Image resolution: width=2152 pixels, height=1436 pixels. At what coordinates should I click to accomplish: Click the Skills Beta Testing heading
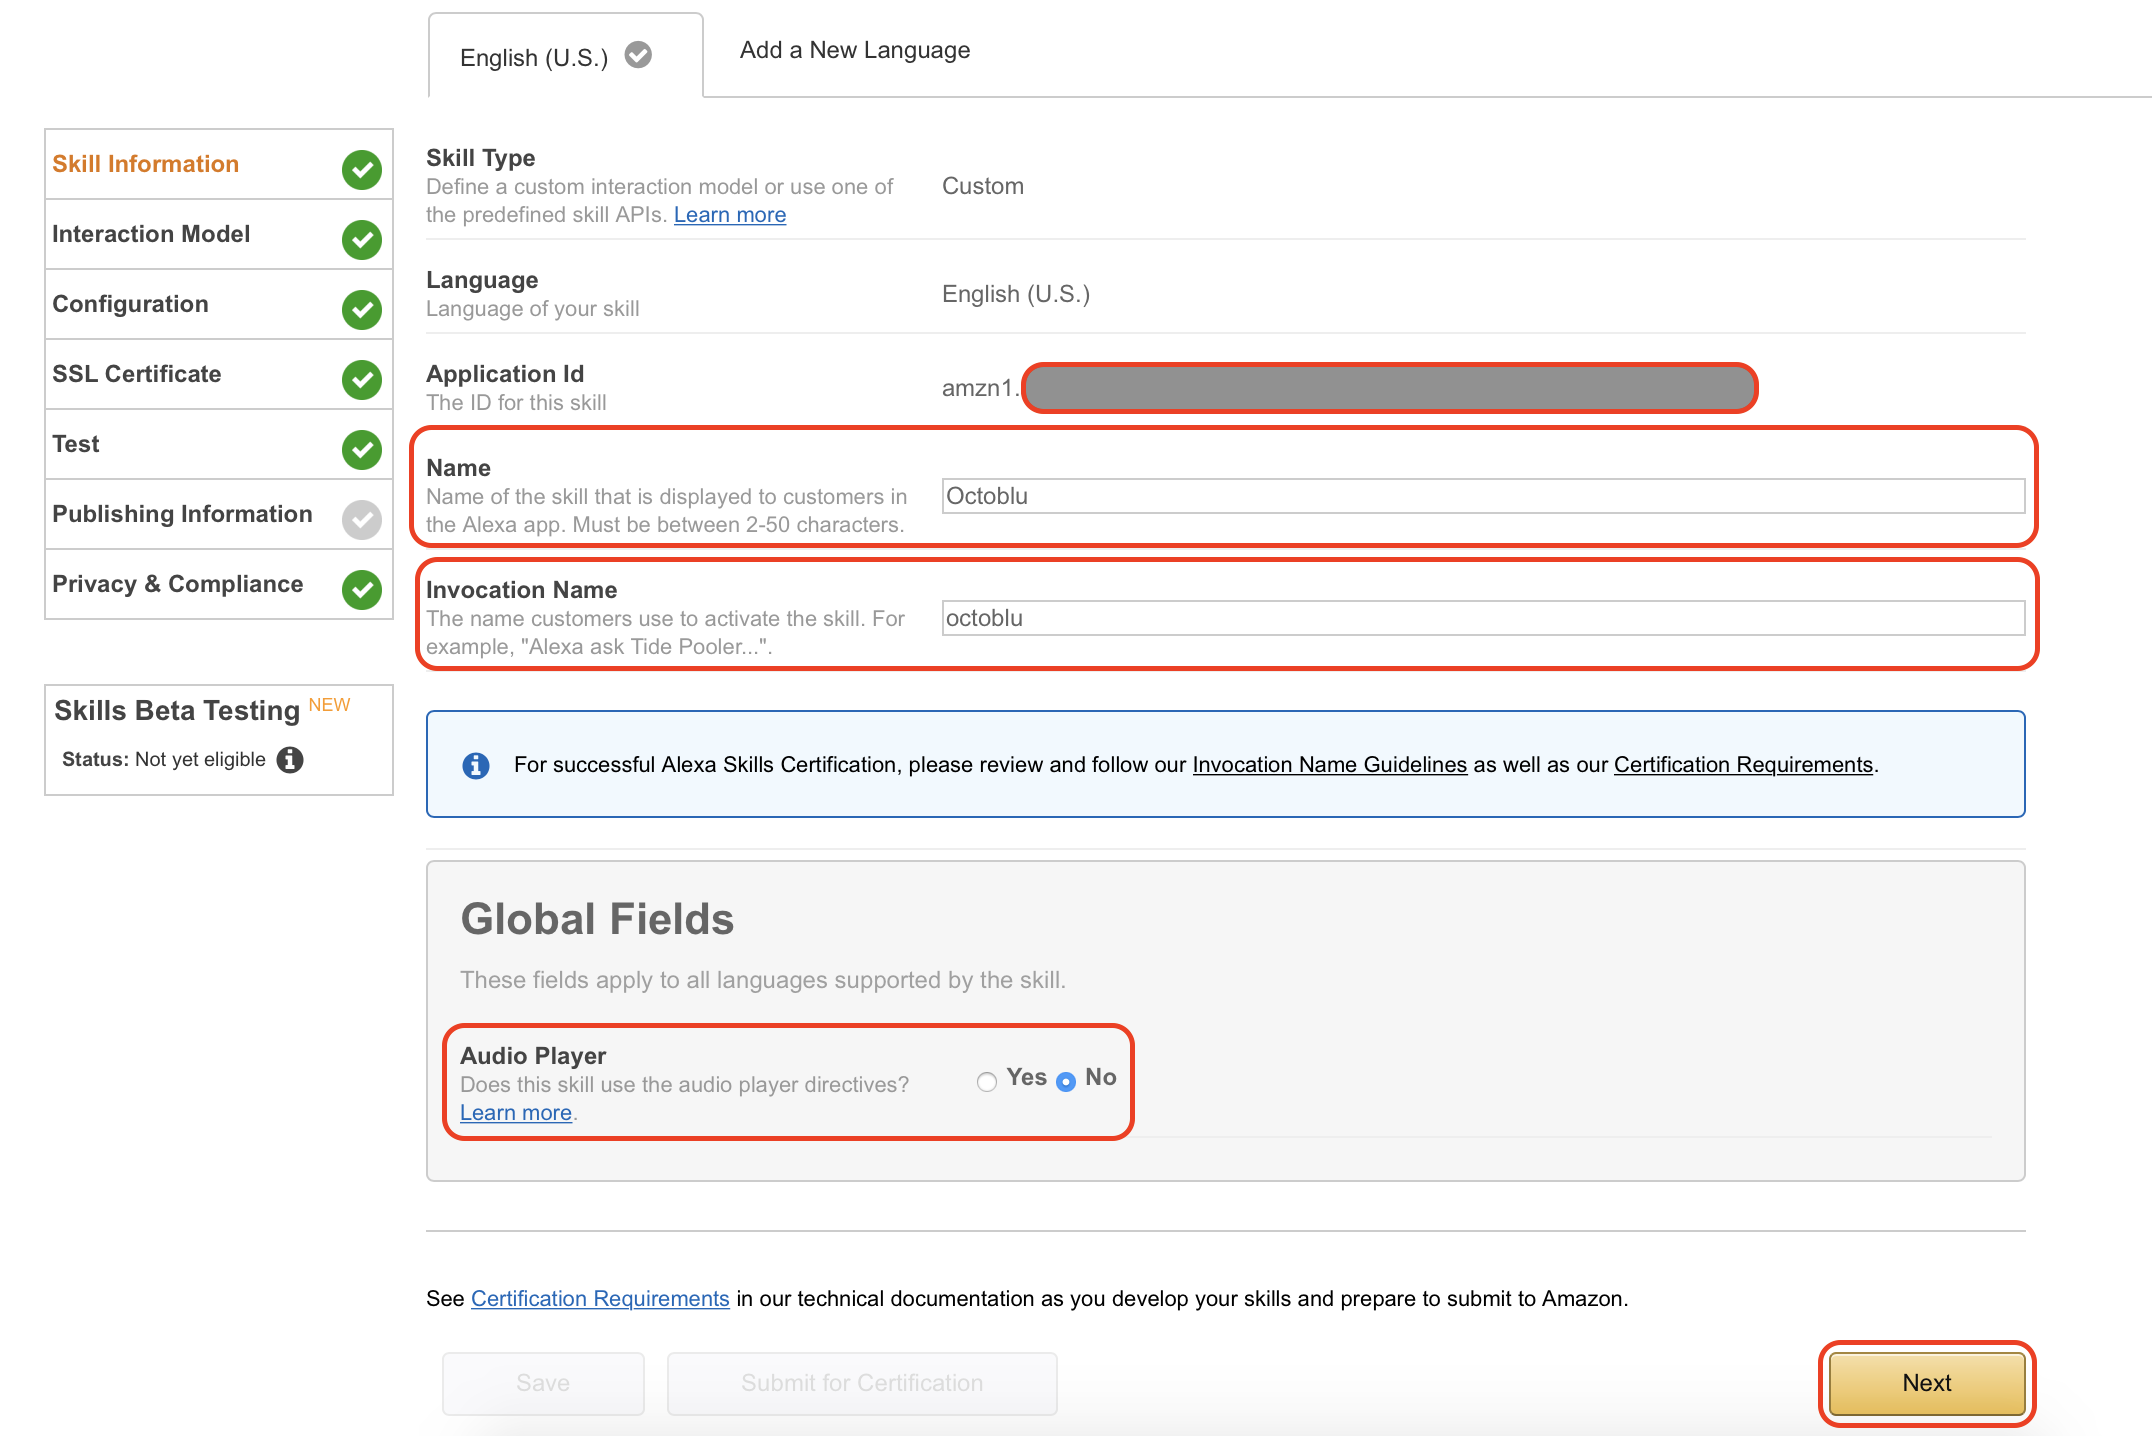point(177,711)
